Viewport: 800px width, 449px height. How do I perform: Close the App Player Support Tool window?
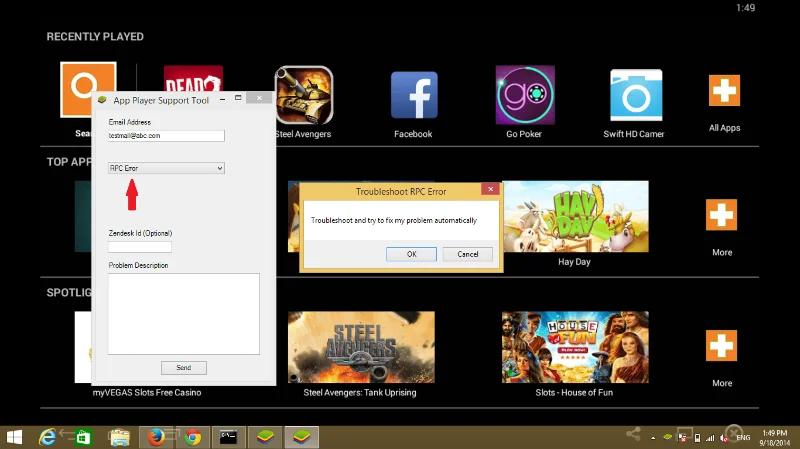(x=259, y=98)
